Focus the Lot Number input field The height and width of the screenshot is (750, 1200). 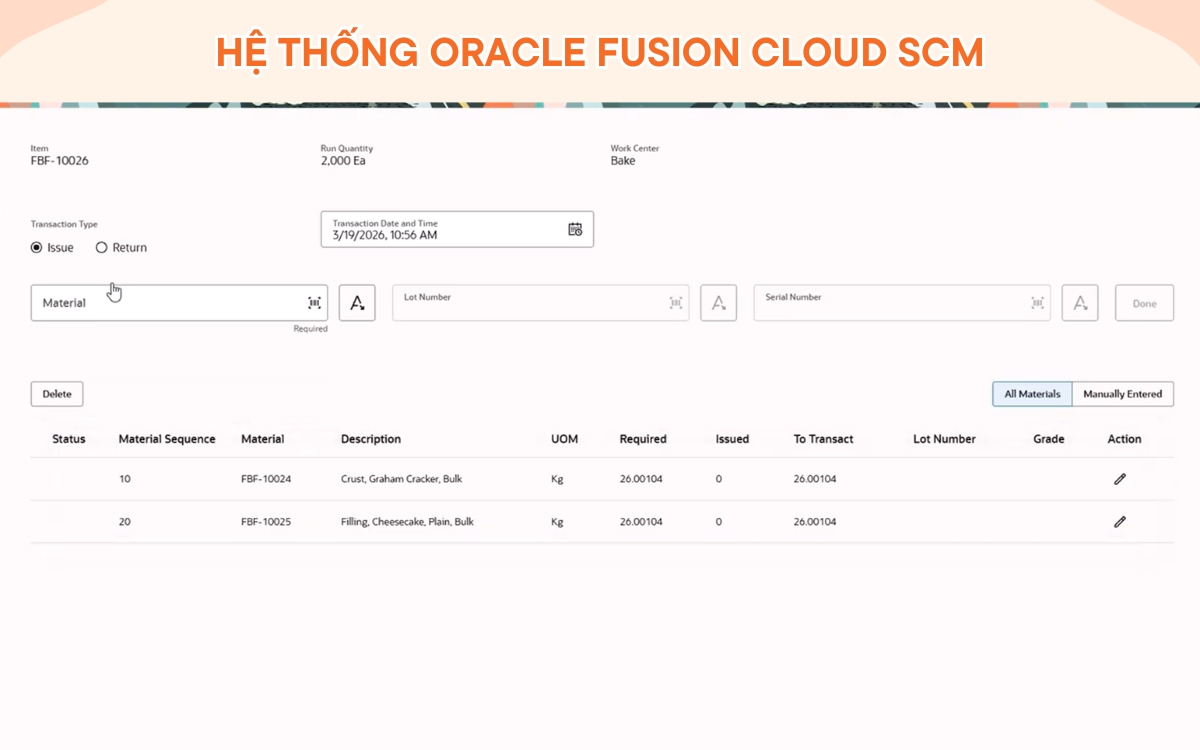coord(540,303)
